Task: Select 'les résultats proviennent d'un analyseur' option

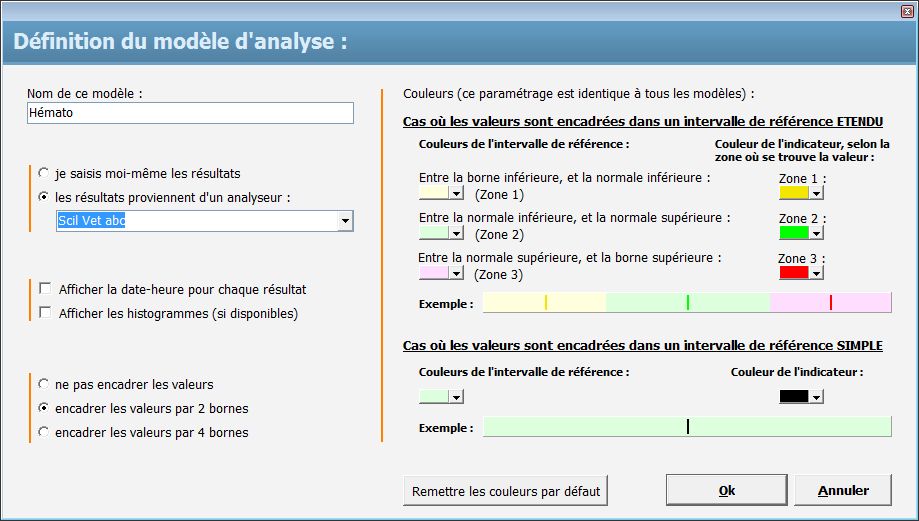Action: [x=43, y=197]
